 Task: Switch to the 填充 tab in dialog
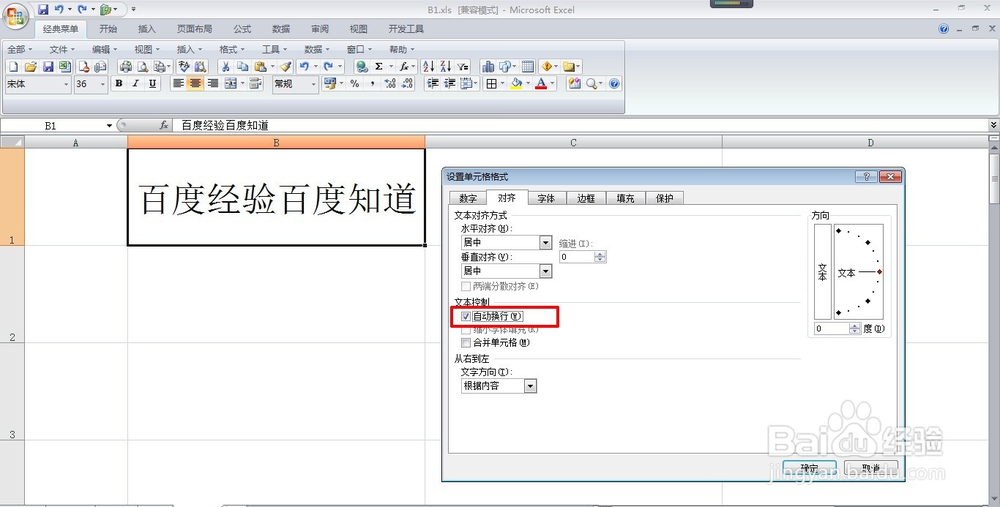point(625,198)
